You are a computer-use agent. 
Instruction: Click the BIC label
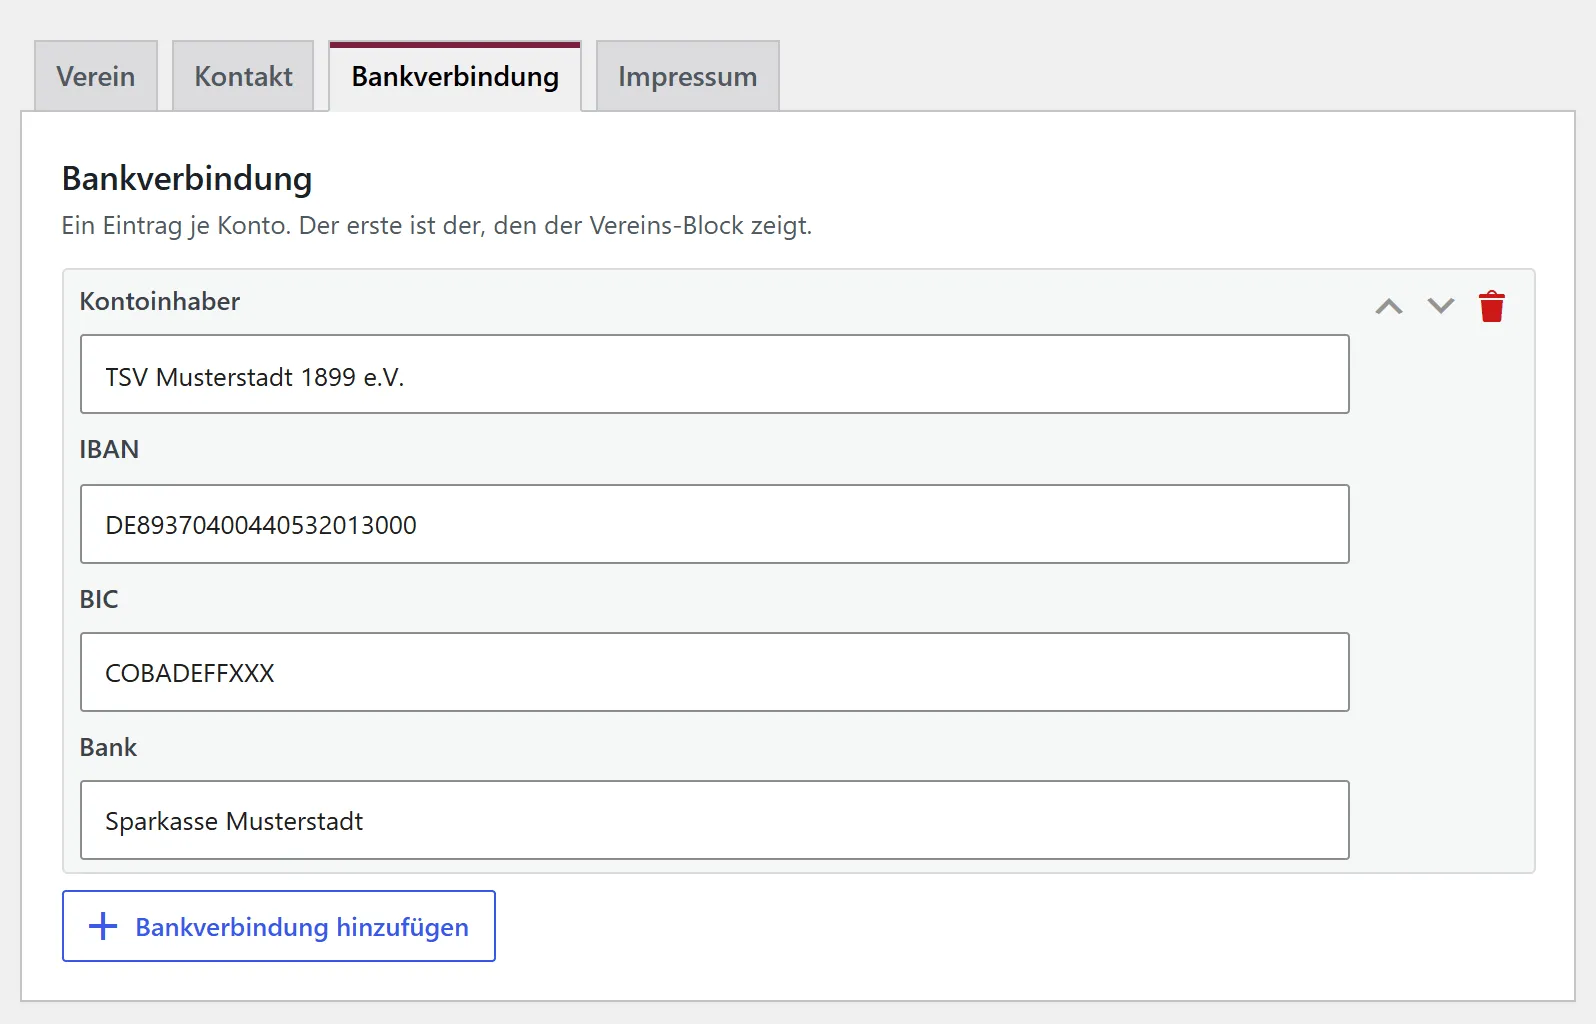99,599
